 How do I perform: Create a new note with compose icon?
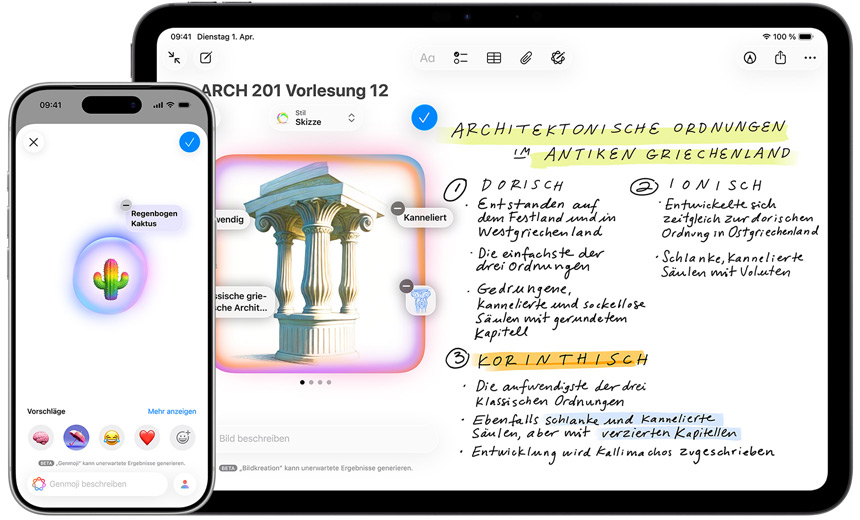click(x=206, y=58)
